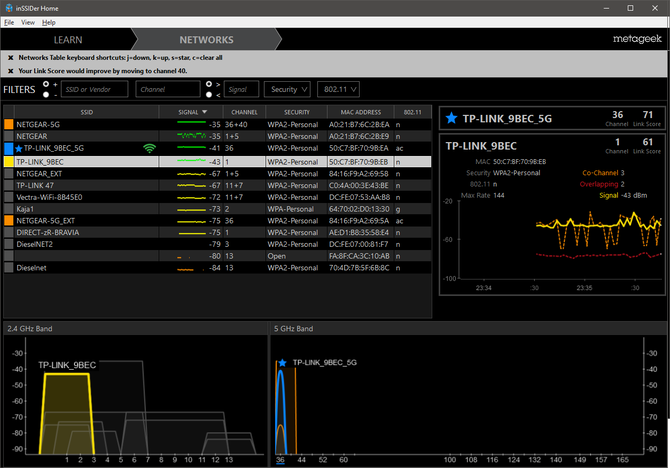Select the Open network on channel 13
This screenshot has width=670, height=468.
click(x=217, y=256)
